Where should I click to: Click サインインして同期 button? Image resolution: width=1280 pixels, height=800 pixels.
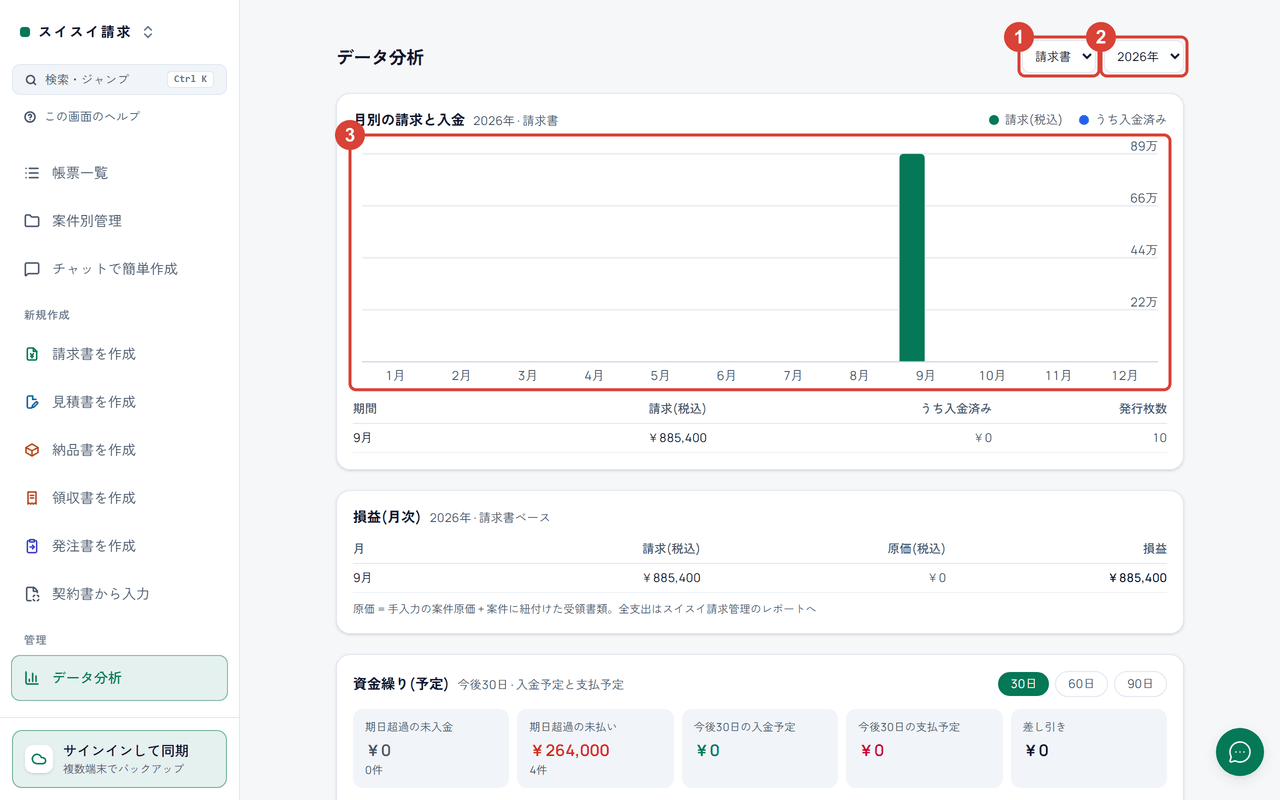(119, 759)
